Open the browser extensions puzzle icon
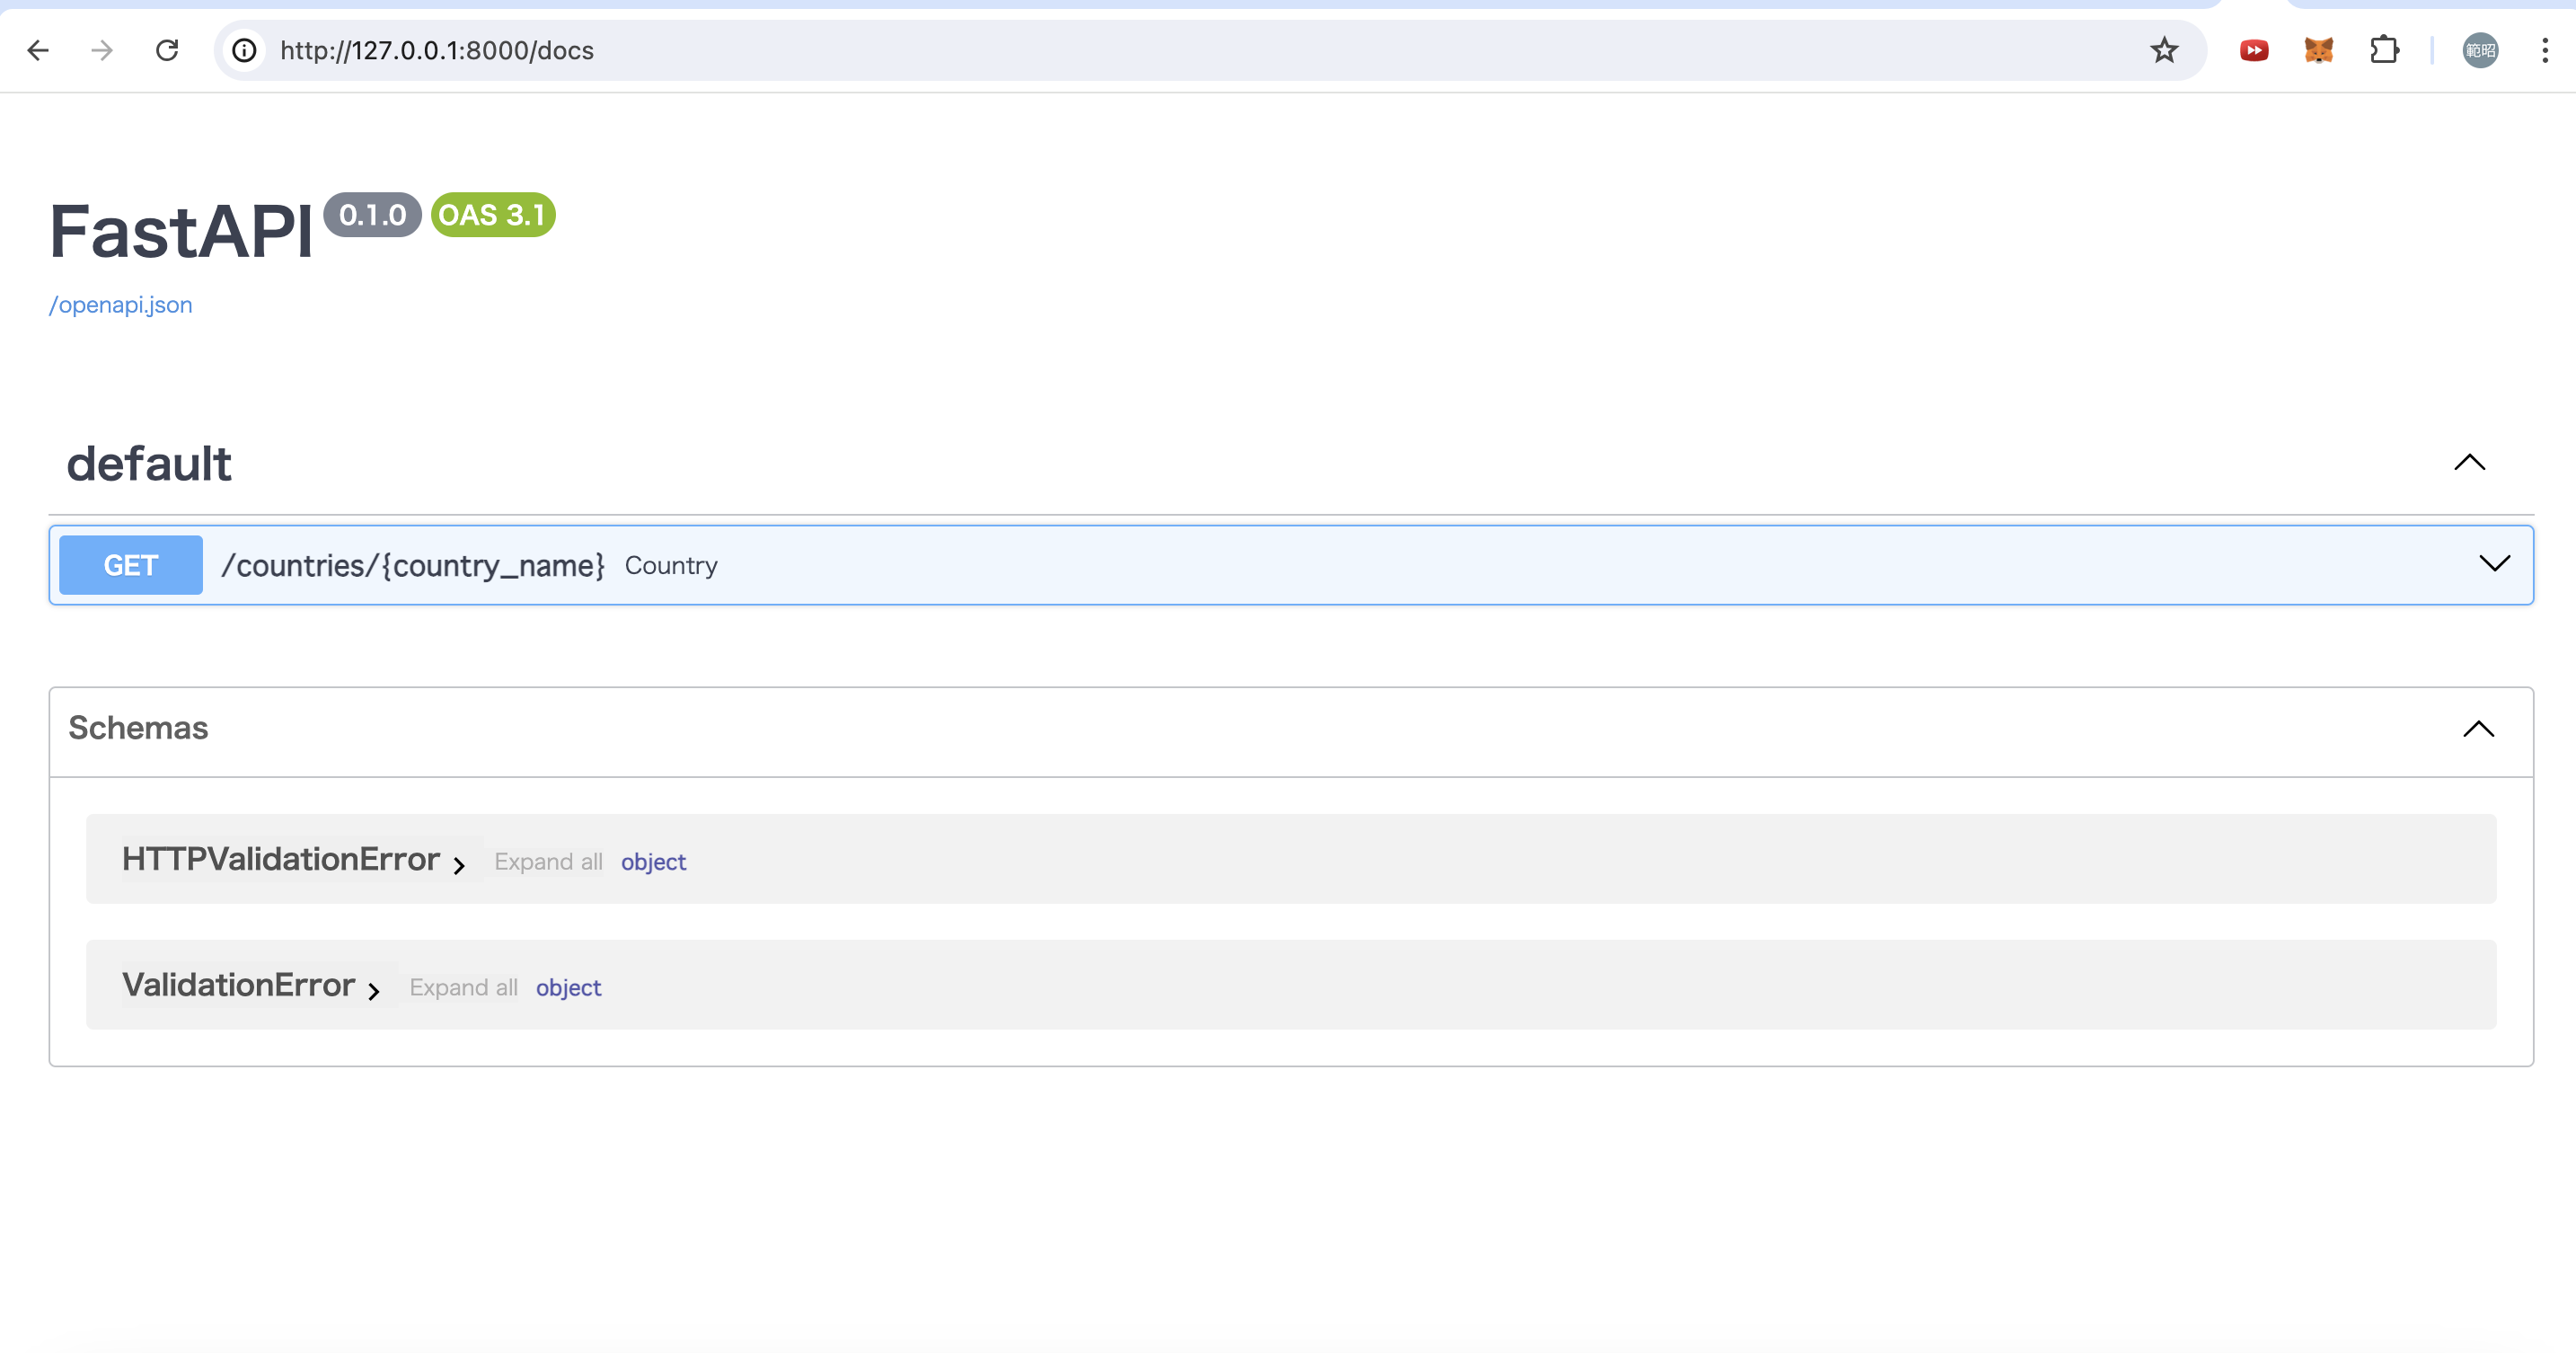 click(x=2385, y=50)
